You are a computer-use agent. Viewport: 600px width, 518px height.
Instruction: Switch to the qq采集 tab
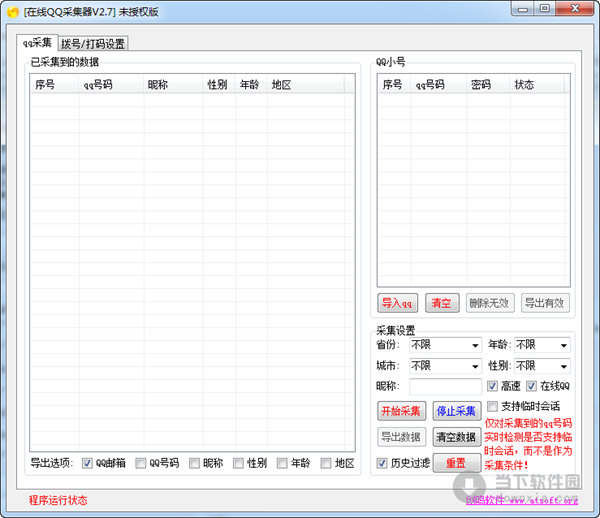(x=37, y=42)
